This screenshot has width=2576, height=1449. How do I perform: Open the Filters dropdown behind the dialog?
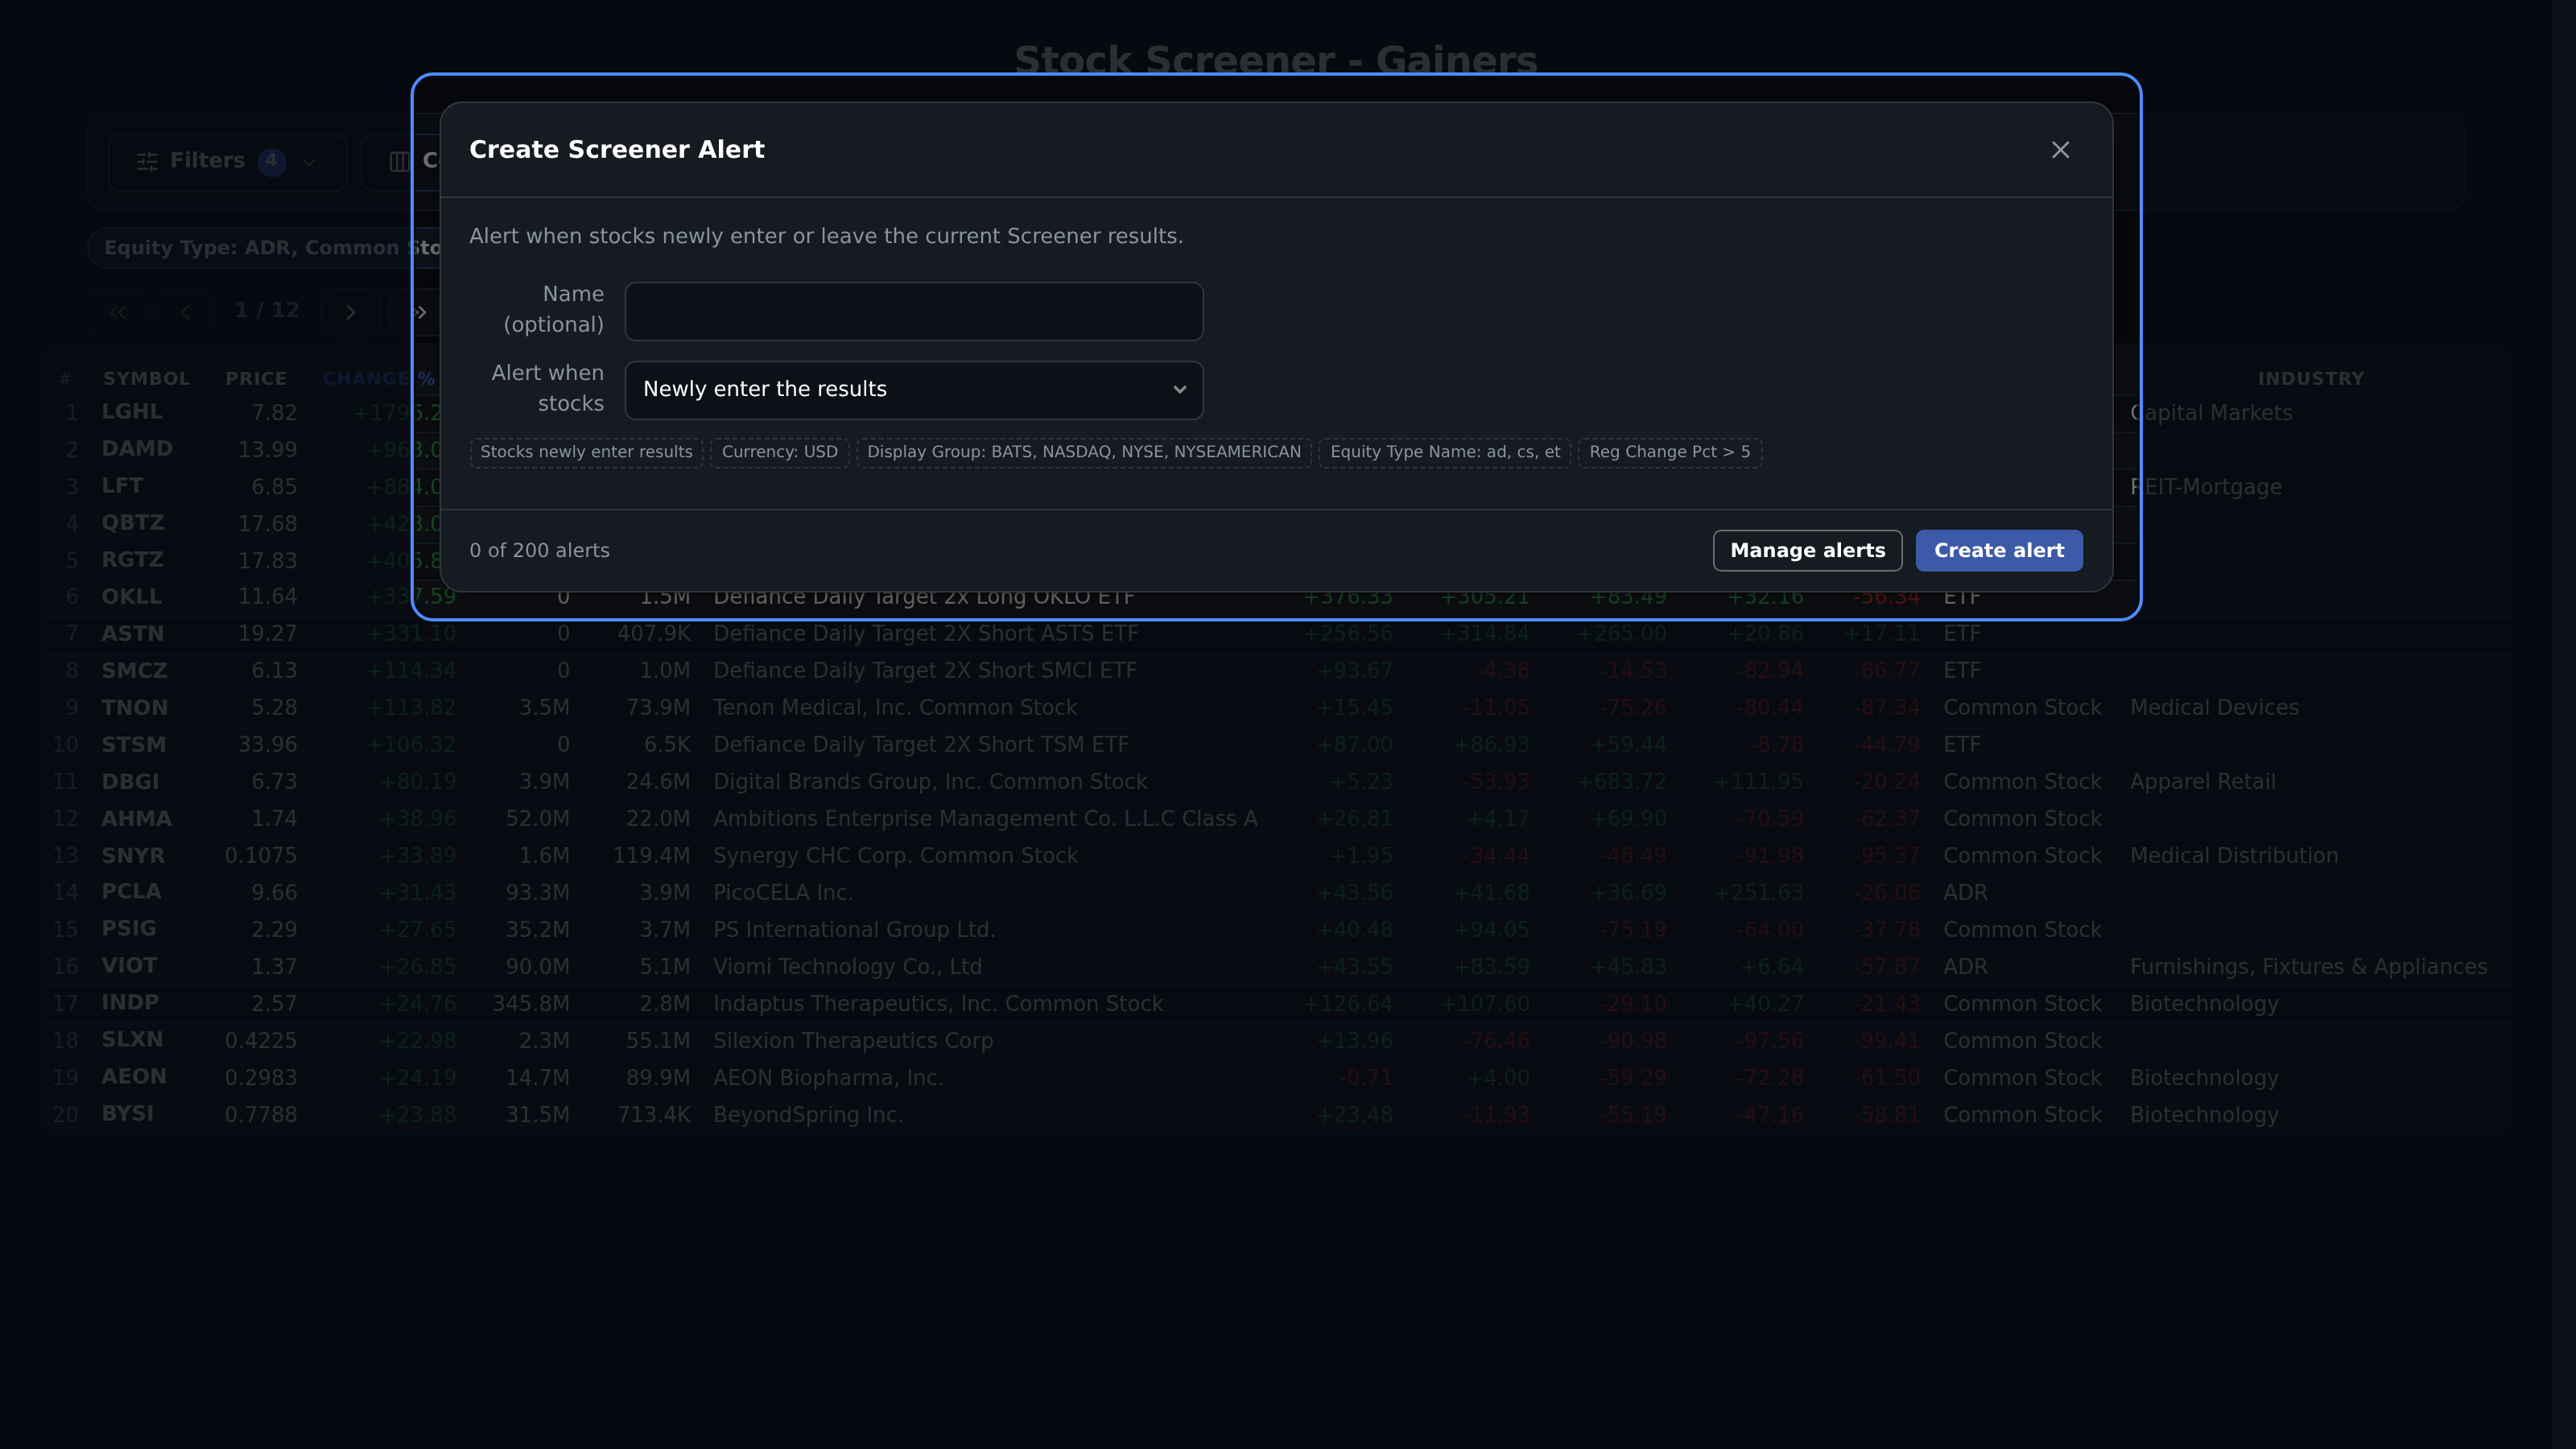227,162
